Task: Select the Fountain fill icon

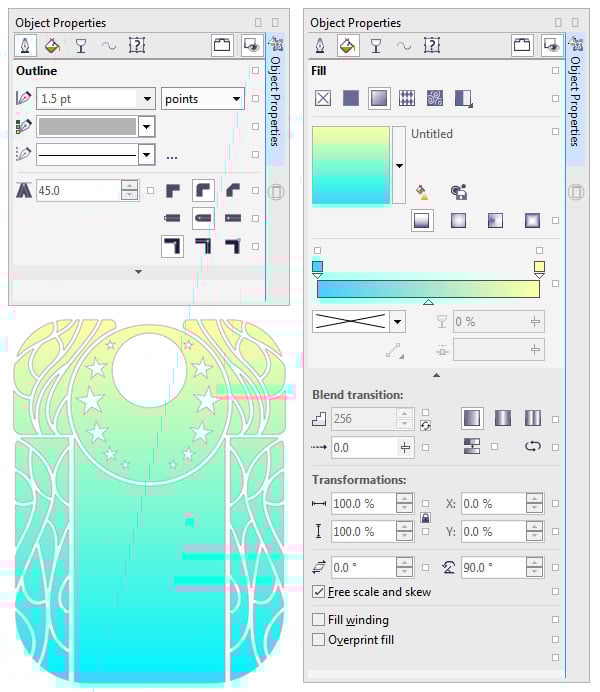Action: click(x=379, y=98)
